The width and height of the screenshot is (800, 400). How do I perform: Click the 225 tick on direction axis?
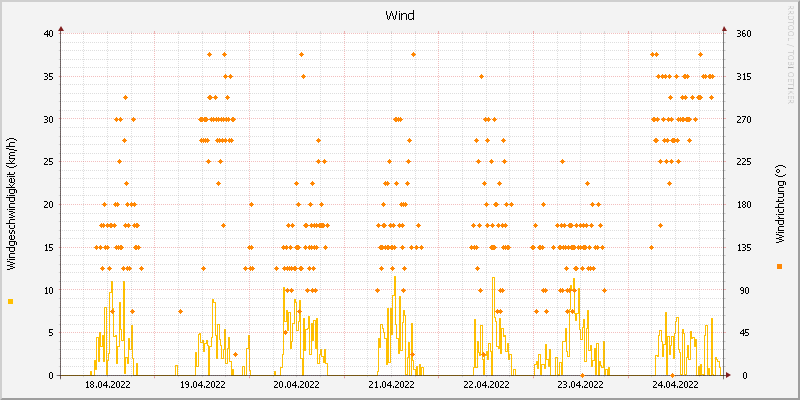pyautogui.click(x=744, y=162)
